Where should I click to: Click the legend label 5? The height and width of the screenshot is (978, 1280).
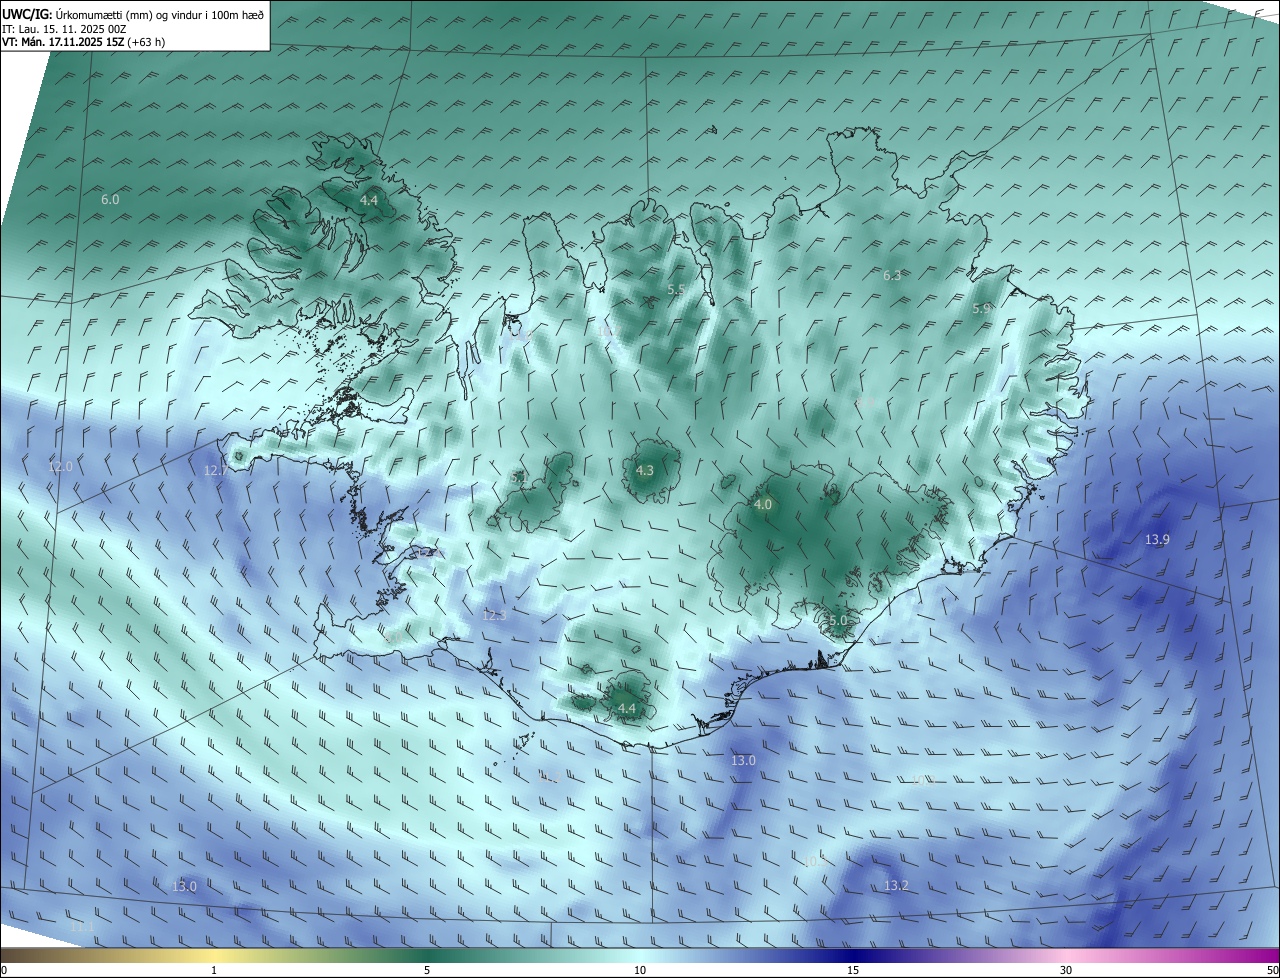point(427,970)
